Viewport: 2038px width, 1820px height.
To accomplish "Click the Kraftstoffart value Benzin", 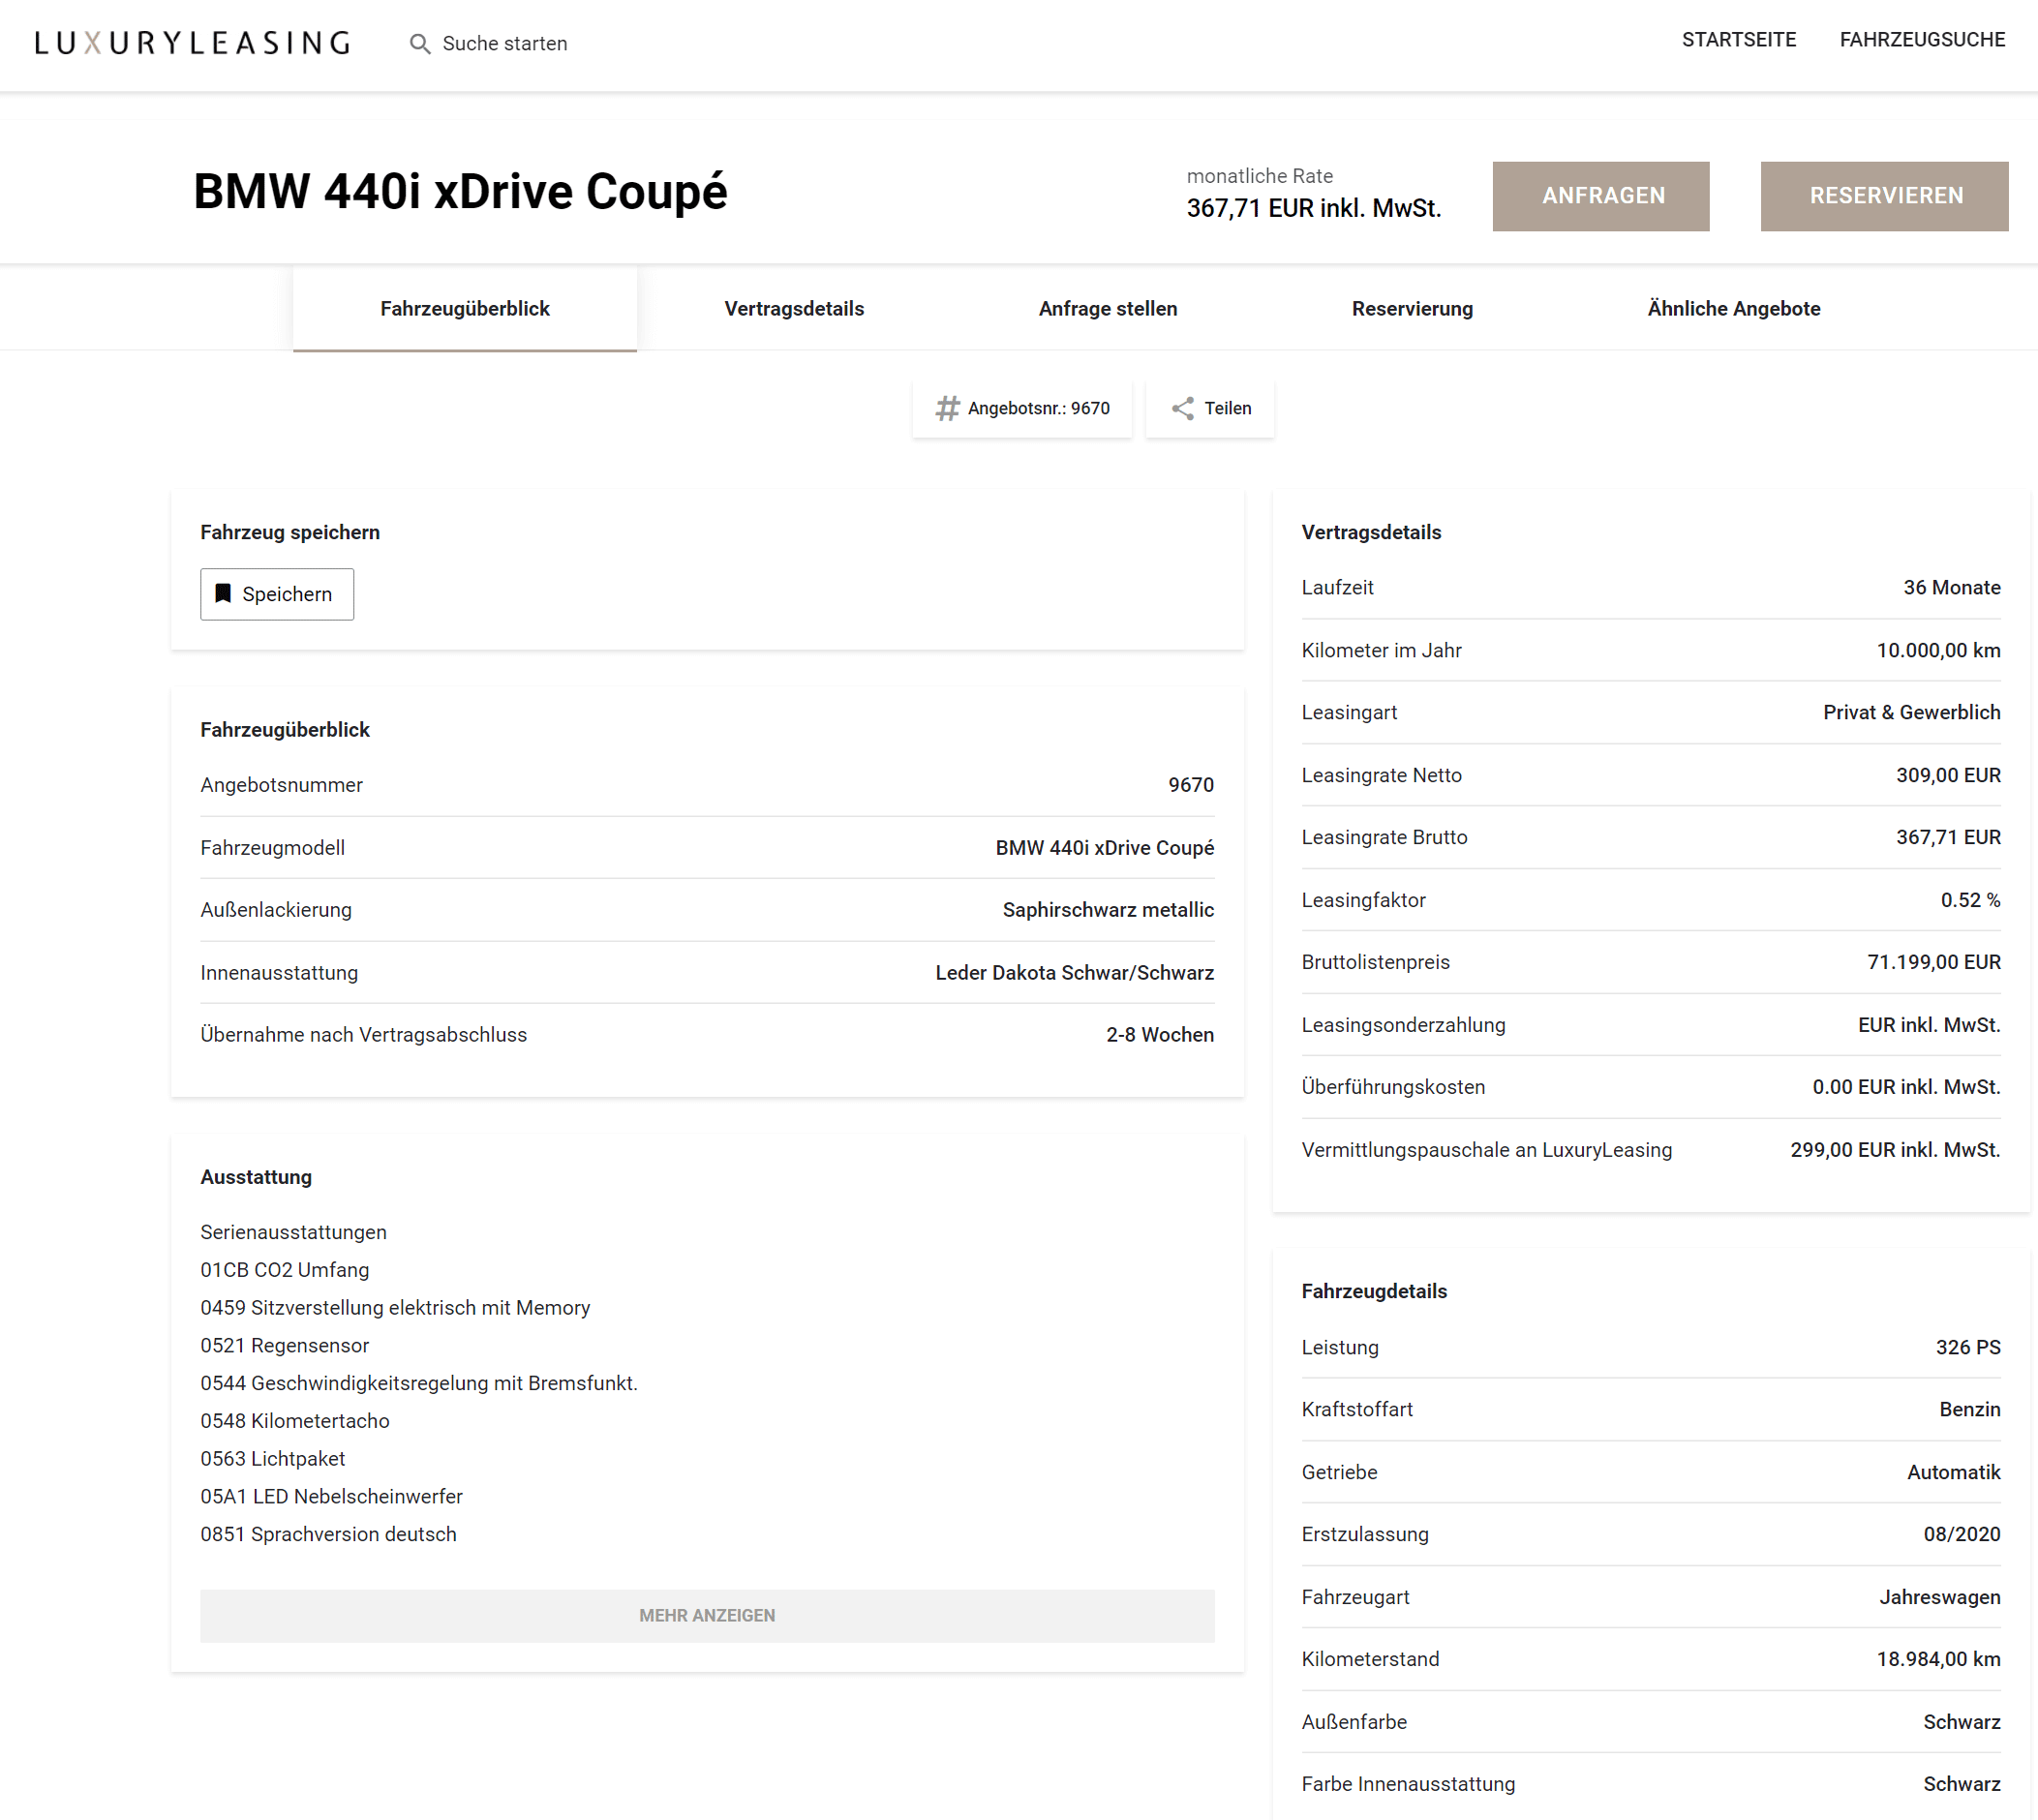I will pos(1970,1410).
